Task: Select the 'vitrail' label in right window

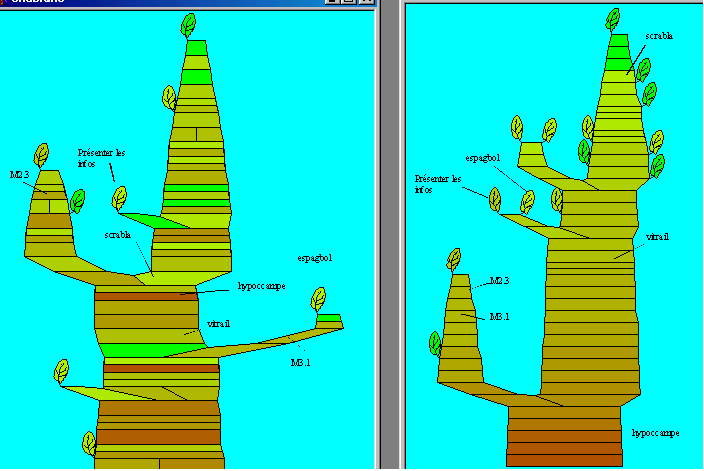Action: [x=657, y=238]
